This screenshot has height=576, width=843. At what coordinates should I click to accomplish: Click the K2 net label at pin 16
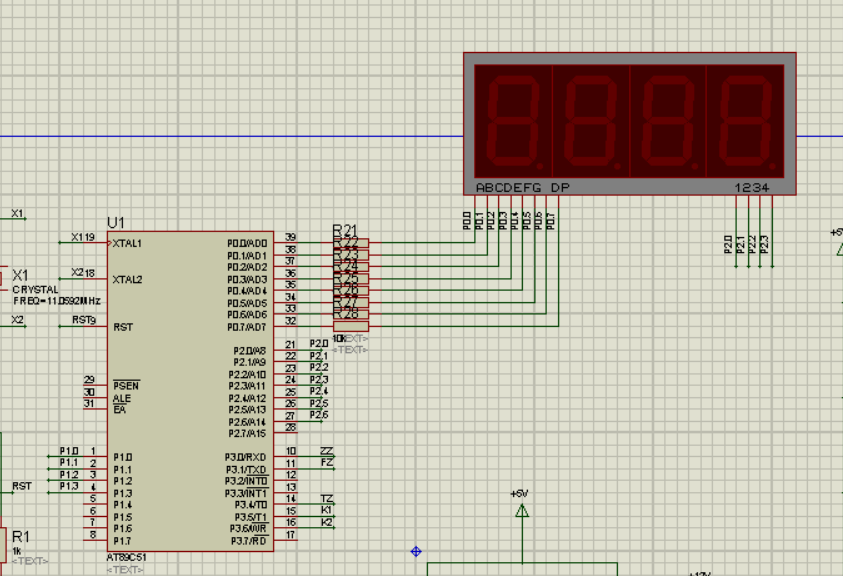point(326,522)
